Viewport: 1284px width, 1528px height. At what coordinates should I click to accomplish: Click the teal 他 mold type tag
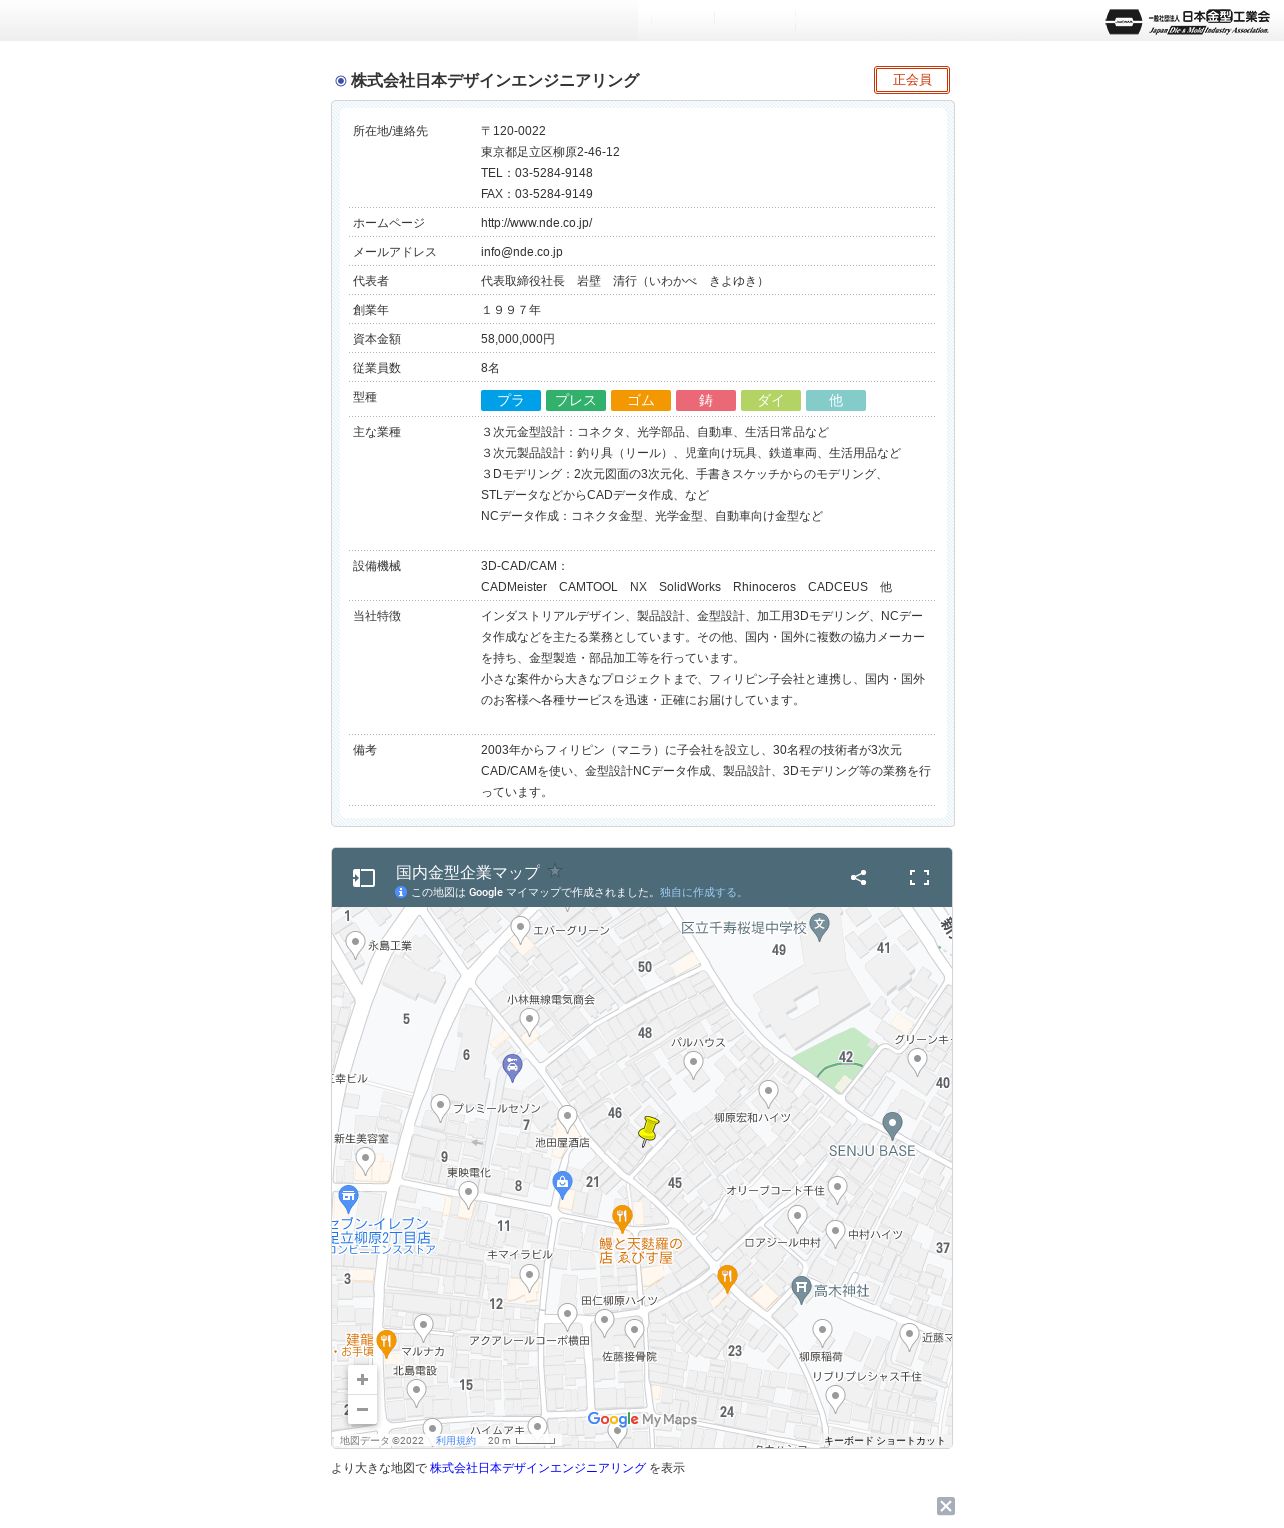point(836,400)
